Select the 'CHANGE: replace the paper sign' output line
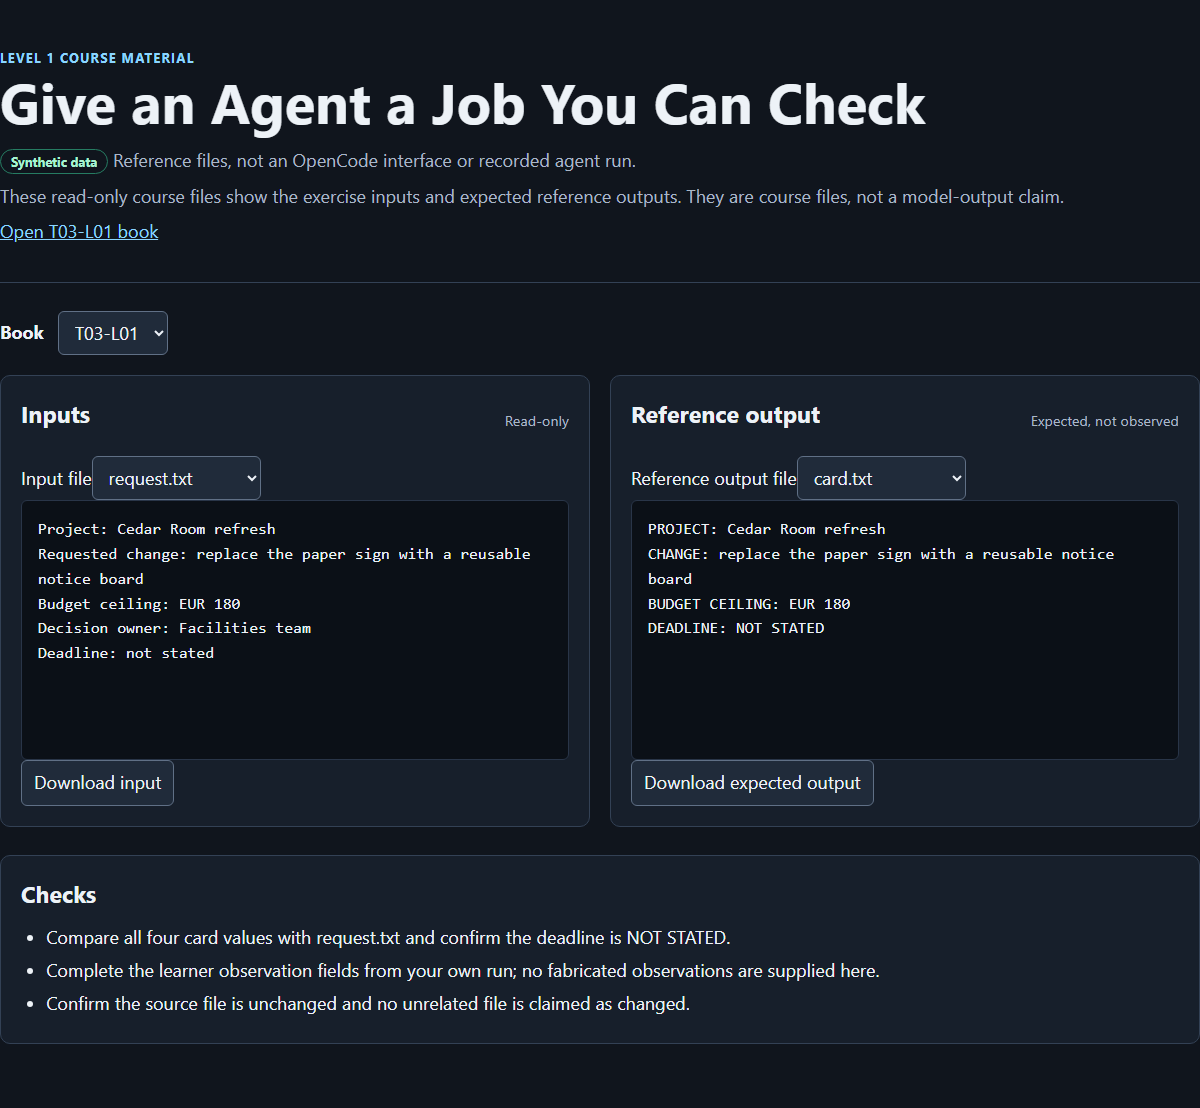1200x1108 pixels. click(881, 566)
